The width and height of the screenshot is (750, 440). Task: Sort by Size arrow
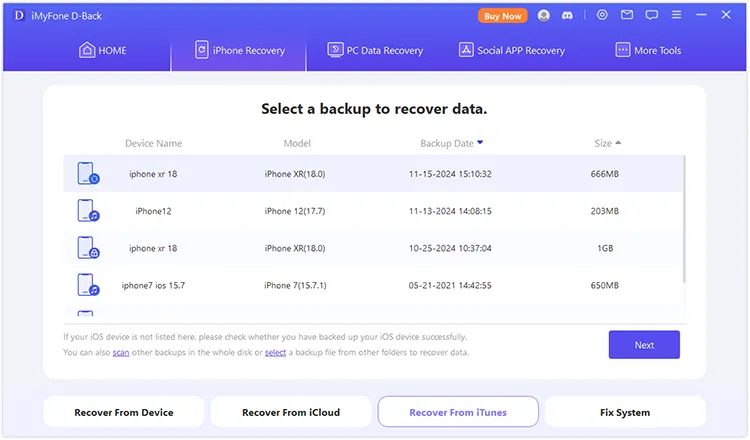(618, 143)
